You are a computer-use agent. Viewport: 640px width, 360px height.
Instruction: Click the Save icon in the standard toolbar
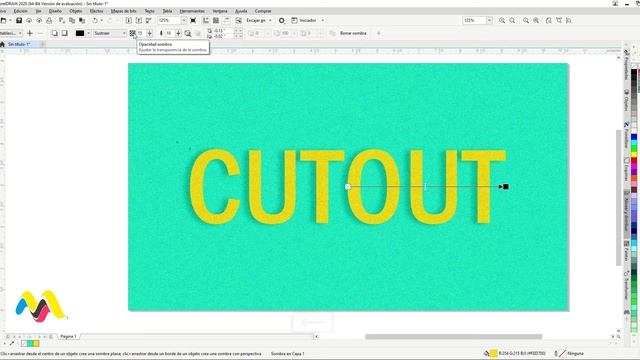click(x=19, y=20)
